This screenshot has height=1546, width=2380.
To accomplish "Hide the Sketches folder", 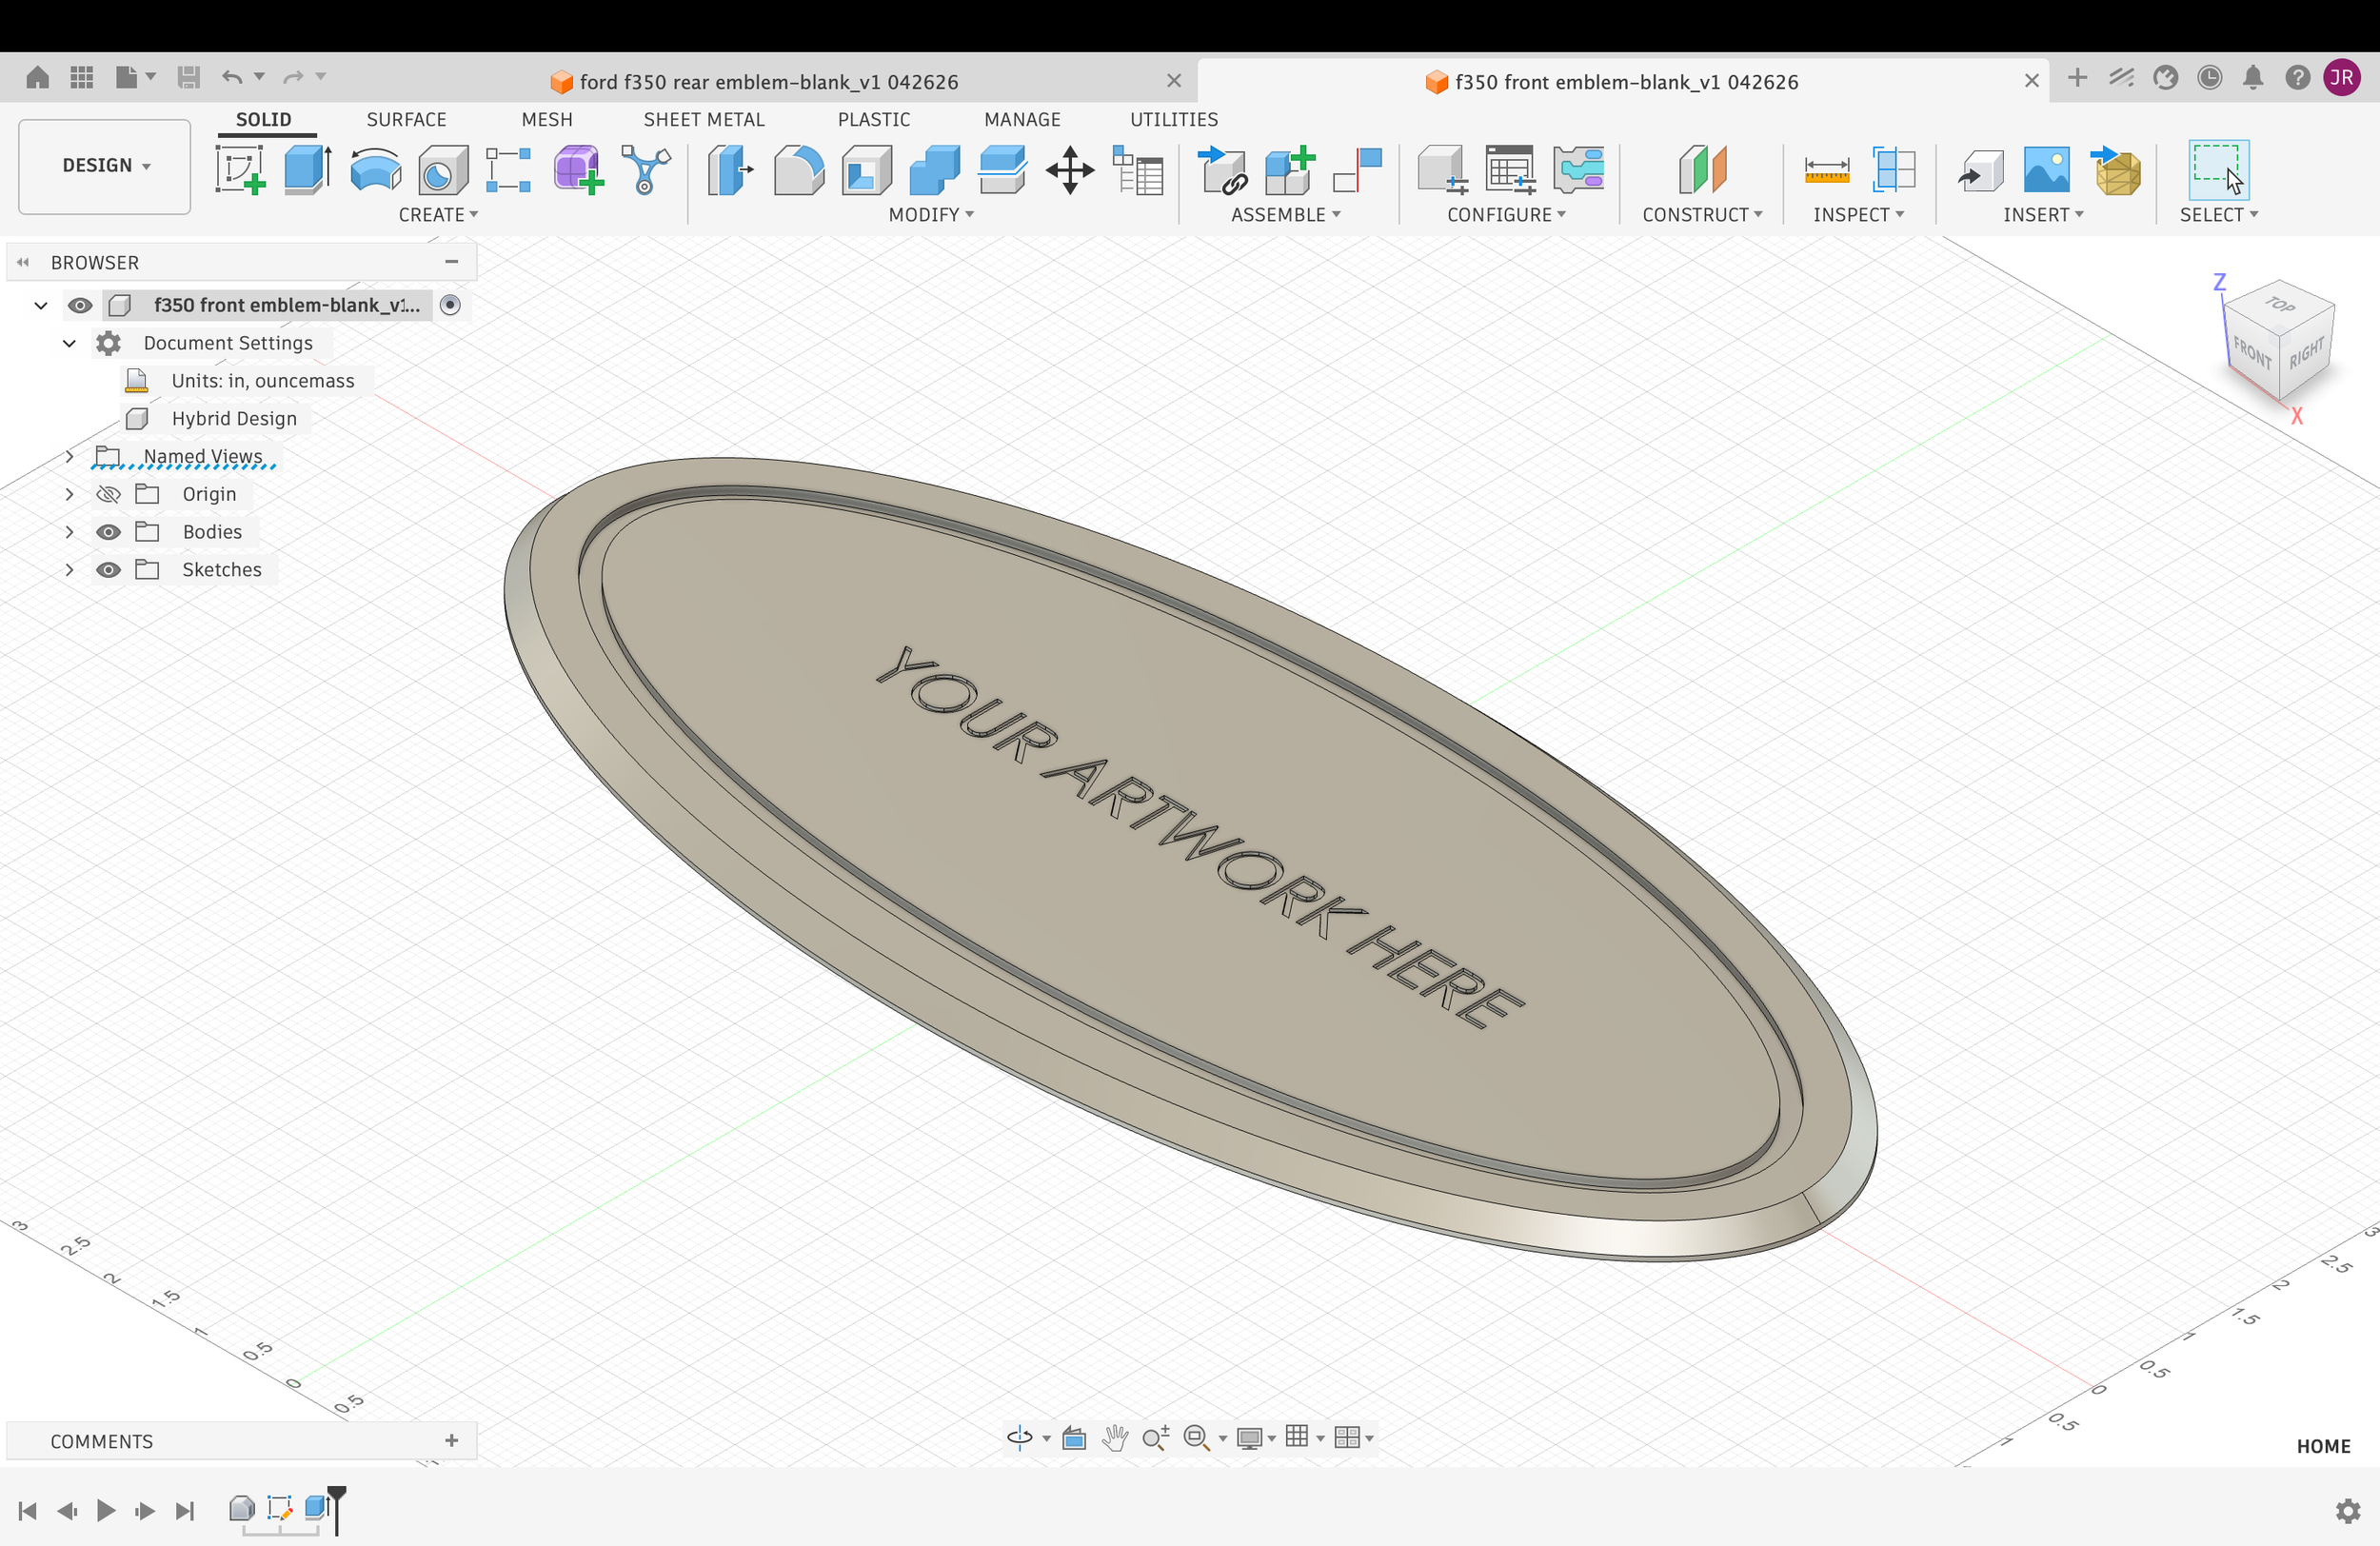I will click(x=108, y=570).
